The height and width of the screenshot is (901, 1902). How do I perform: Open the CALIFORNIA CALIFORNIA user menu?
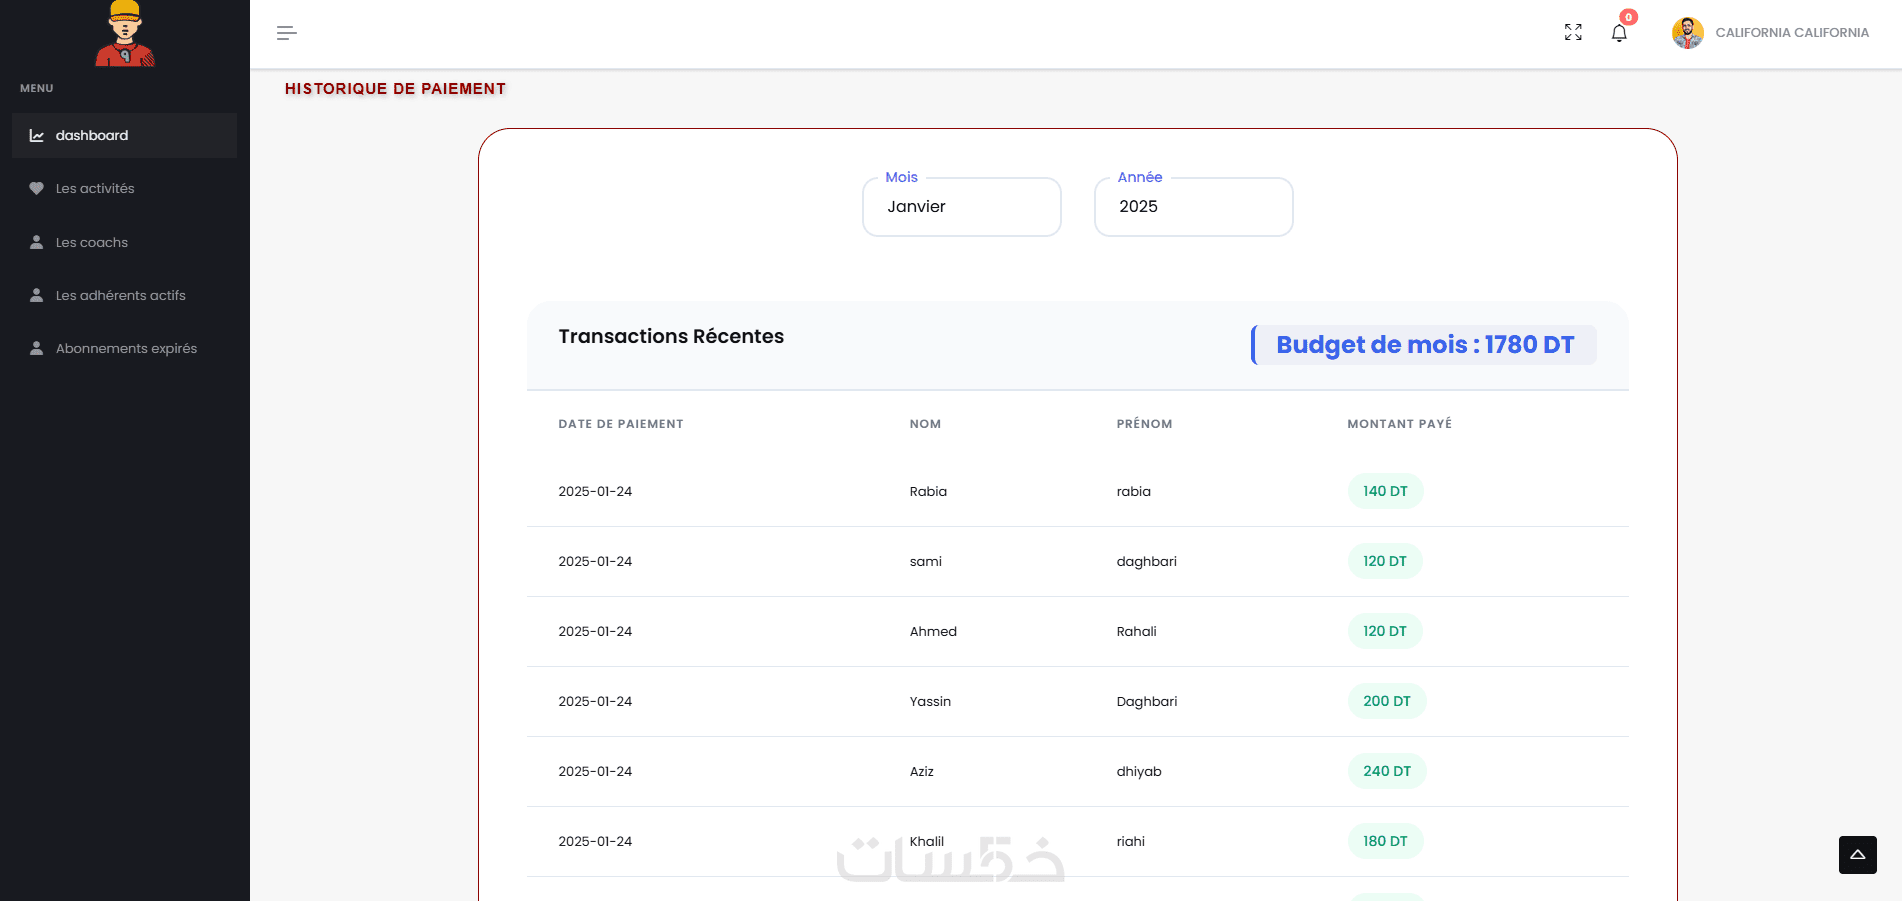pos(1791,33)
